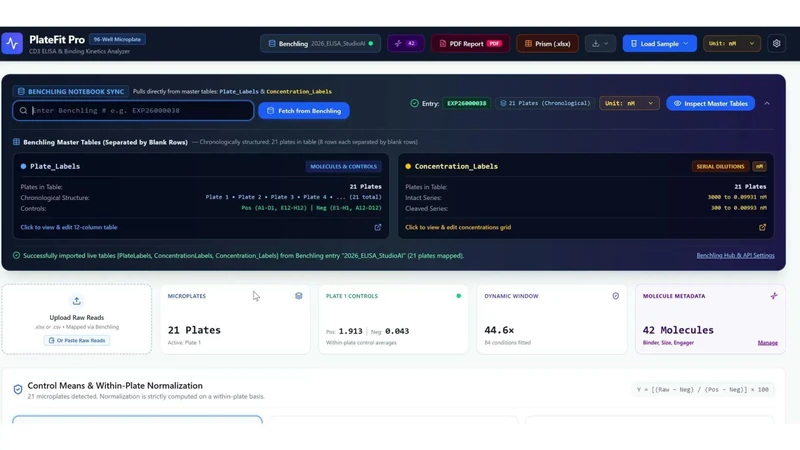
Task: Inspect Master Tables
Action: pos(710,104)
